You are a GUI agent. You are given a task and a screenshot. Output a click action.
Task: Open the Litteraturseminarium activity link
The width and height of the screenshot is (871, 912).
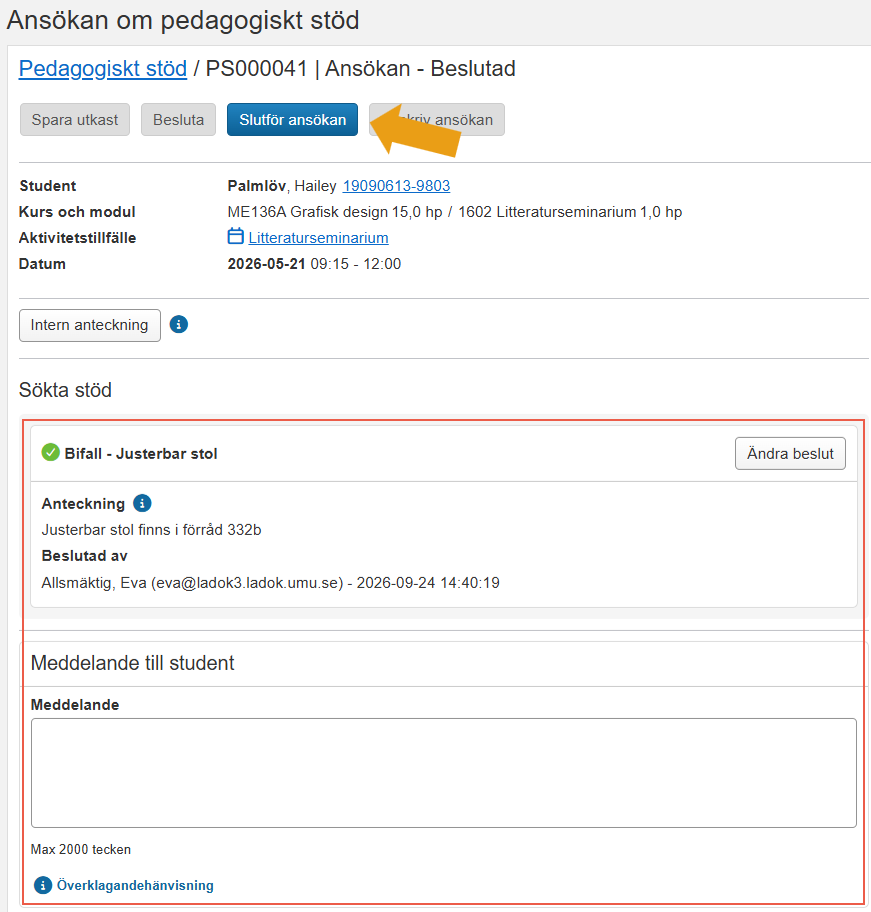point(319,237)
